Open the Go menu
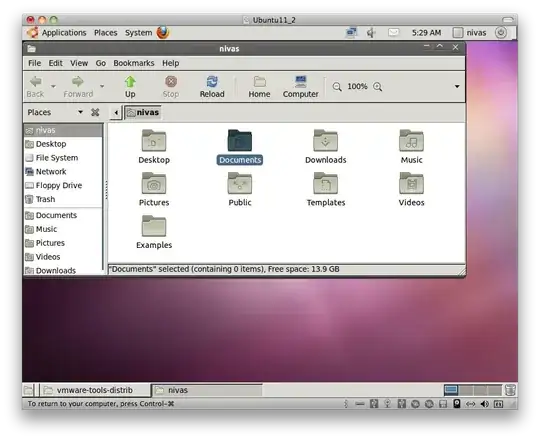This screenshot has height=440, width=540. tap(101, 63)
